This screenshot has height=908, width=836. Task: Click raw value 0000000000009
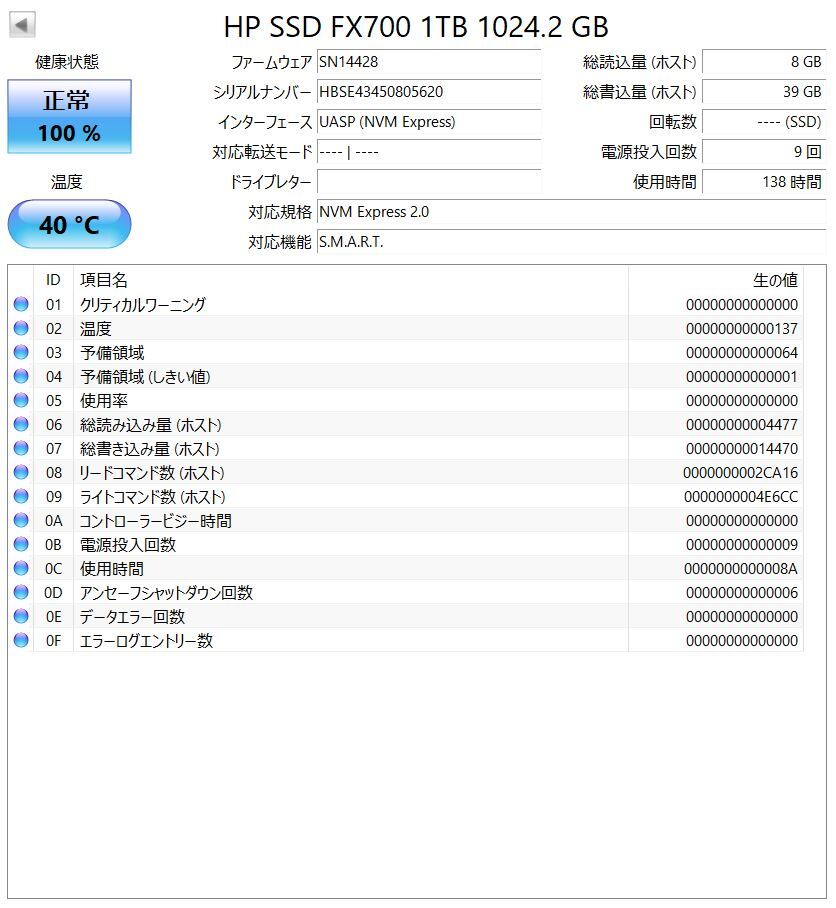(742, 544)
